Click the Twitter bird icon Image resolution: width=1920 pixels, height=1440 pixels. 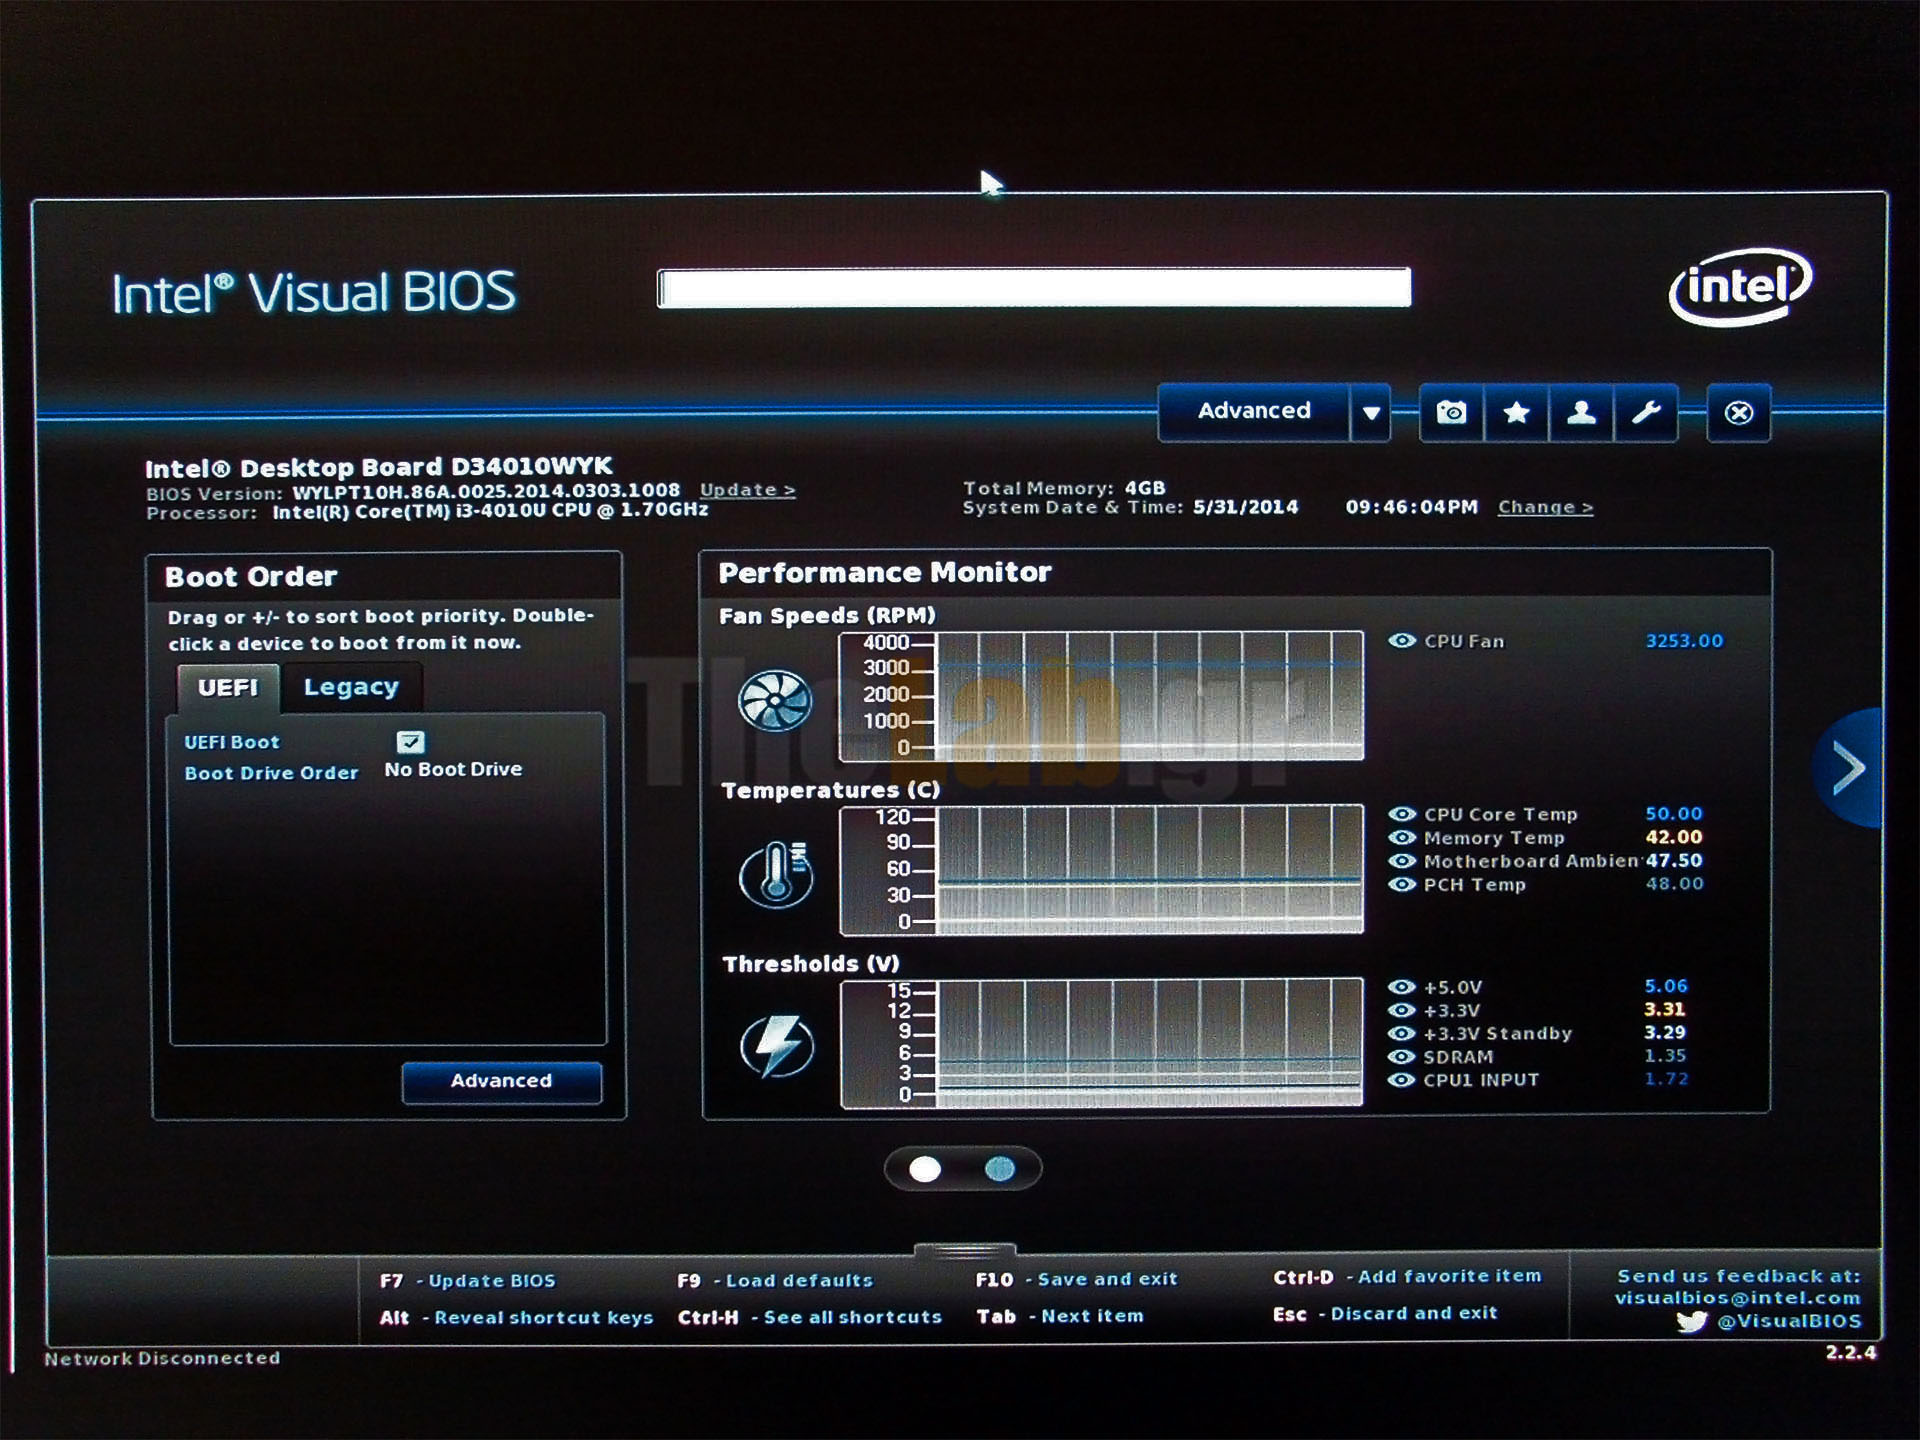(1691, 1322)
